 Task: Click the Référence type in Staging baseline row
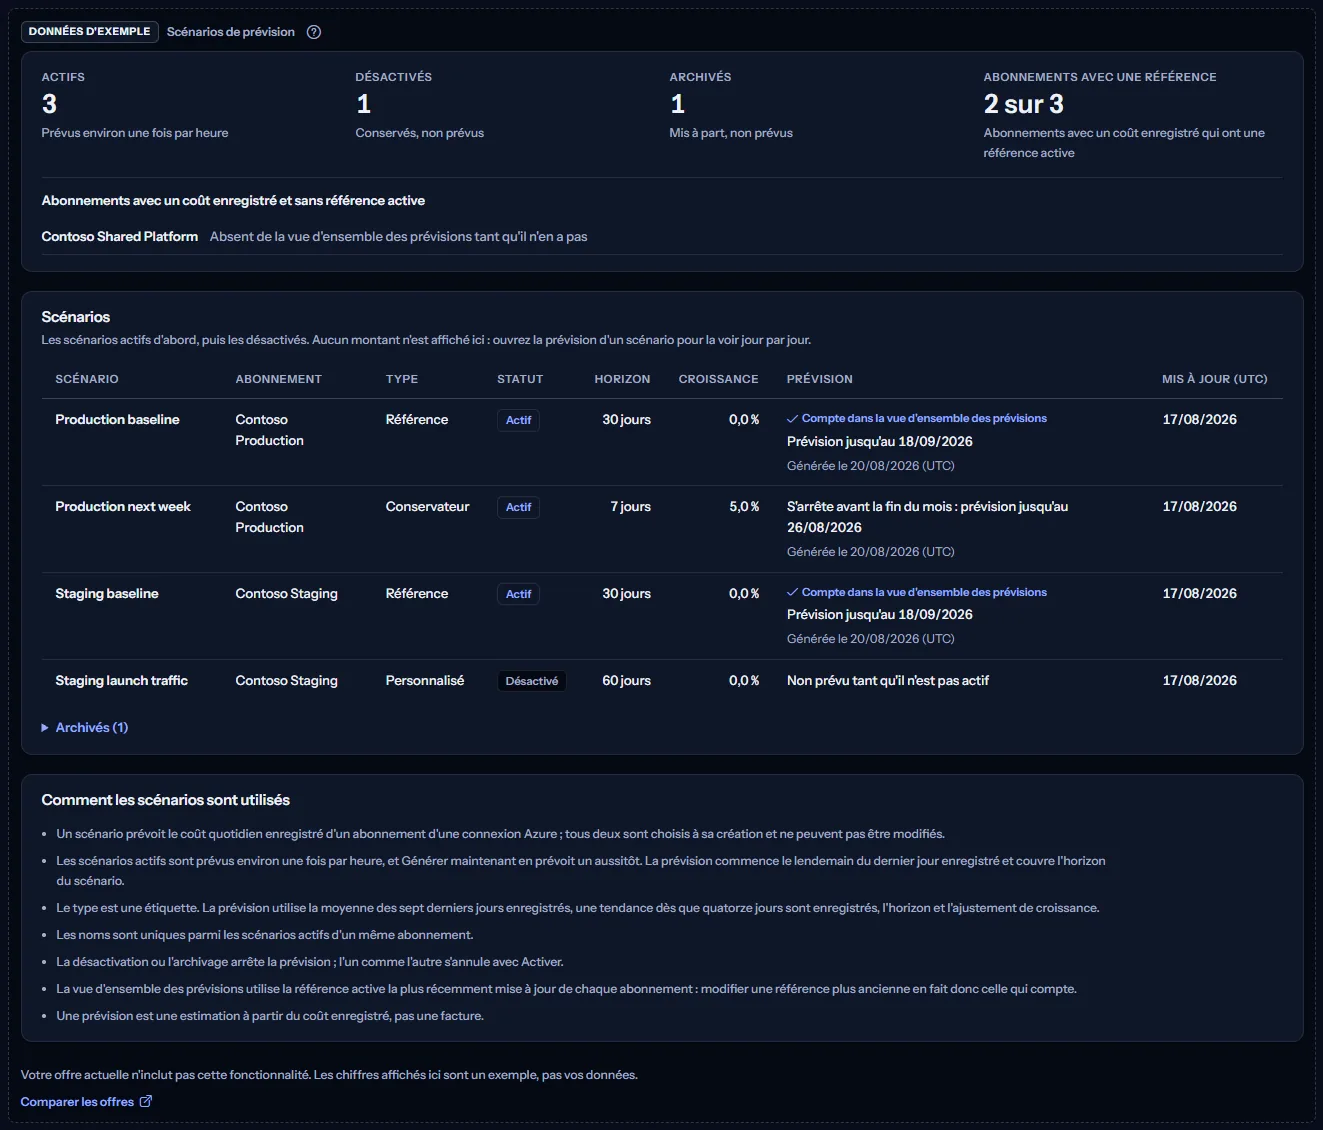click(417, 594)
